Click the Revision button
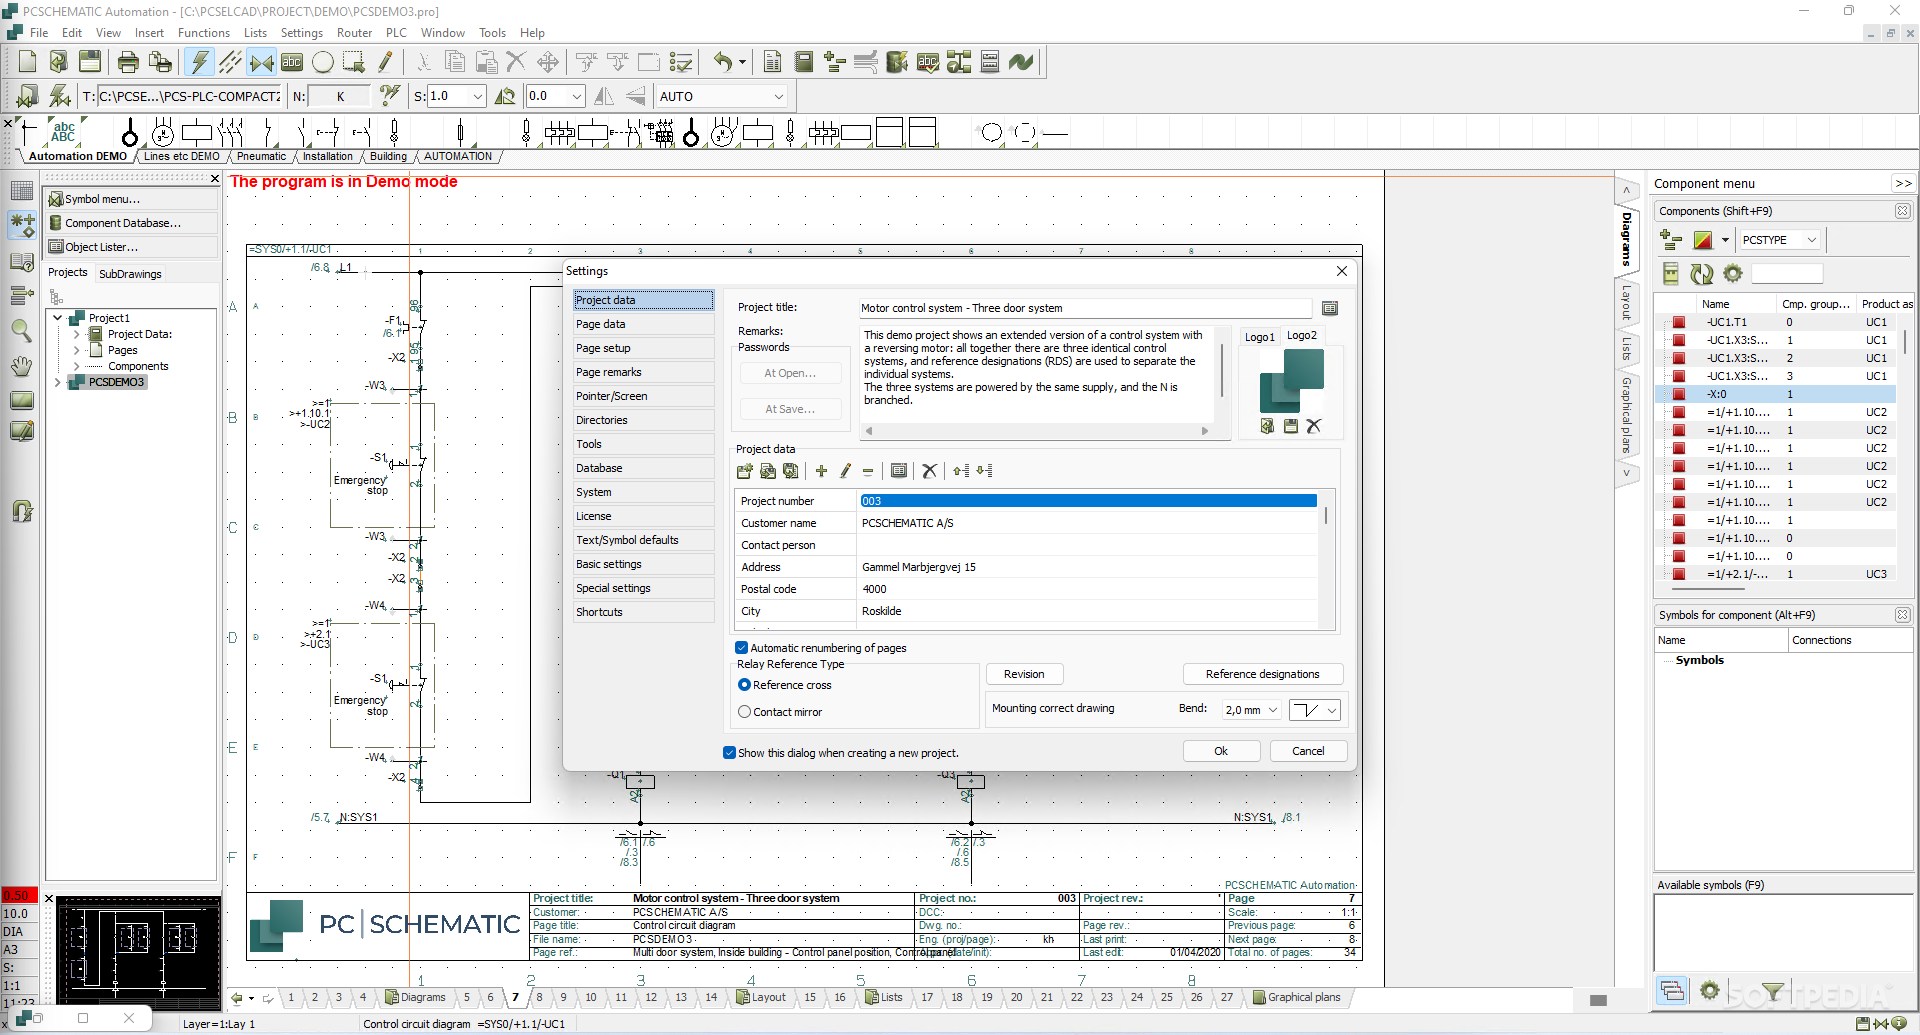Image resolution: width=1920 pixels, height=1035 pixels. [x=1024, y=674]
